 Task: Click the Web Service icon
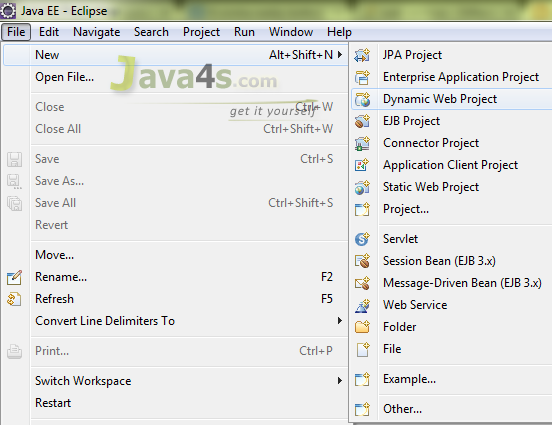pyautogui.click(x=362, y=305)
